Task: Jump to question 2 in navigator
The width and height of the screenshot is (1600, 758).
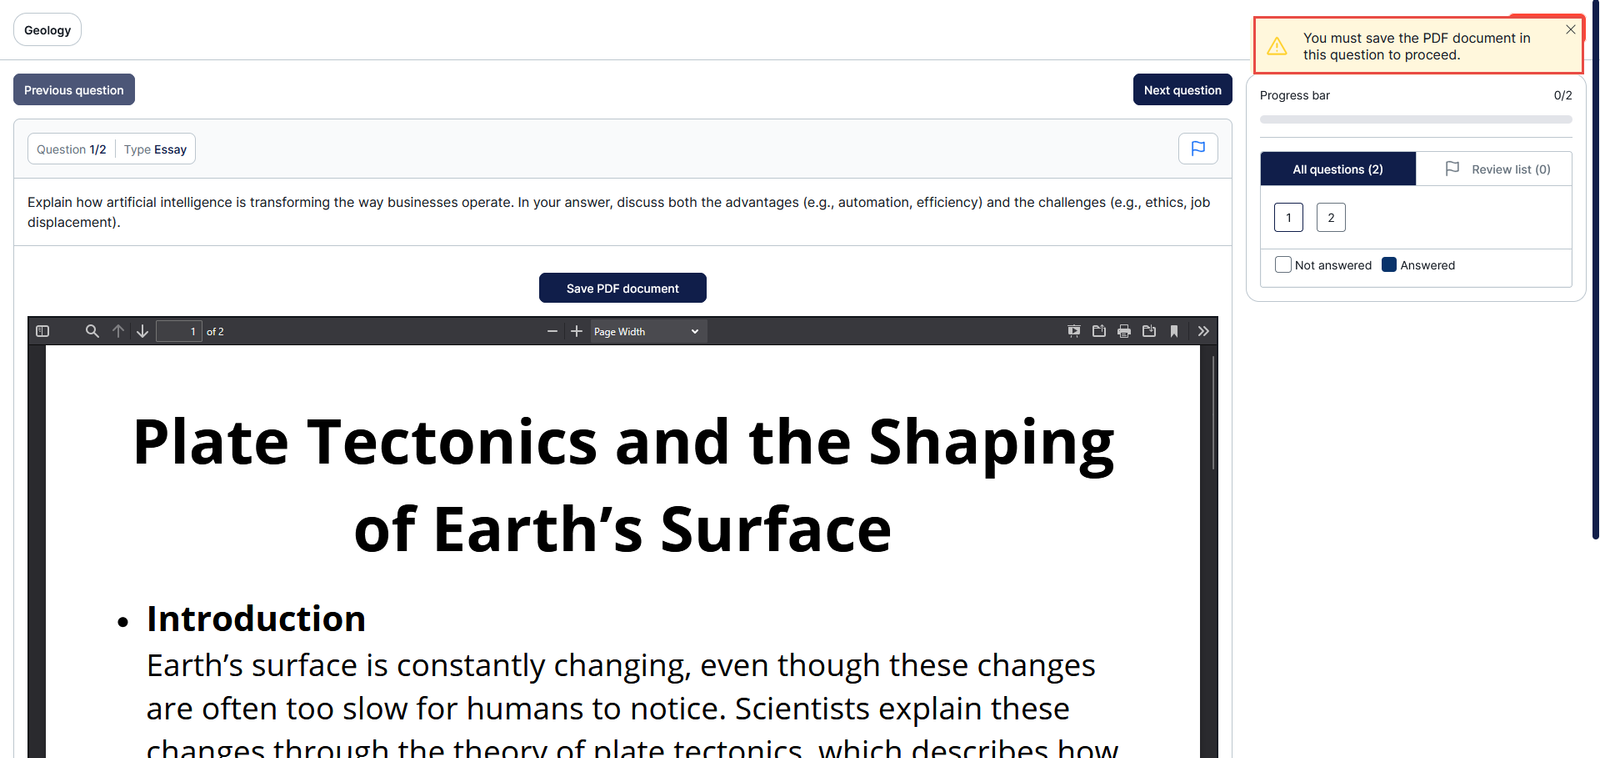Action: tap(1330, 217)
